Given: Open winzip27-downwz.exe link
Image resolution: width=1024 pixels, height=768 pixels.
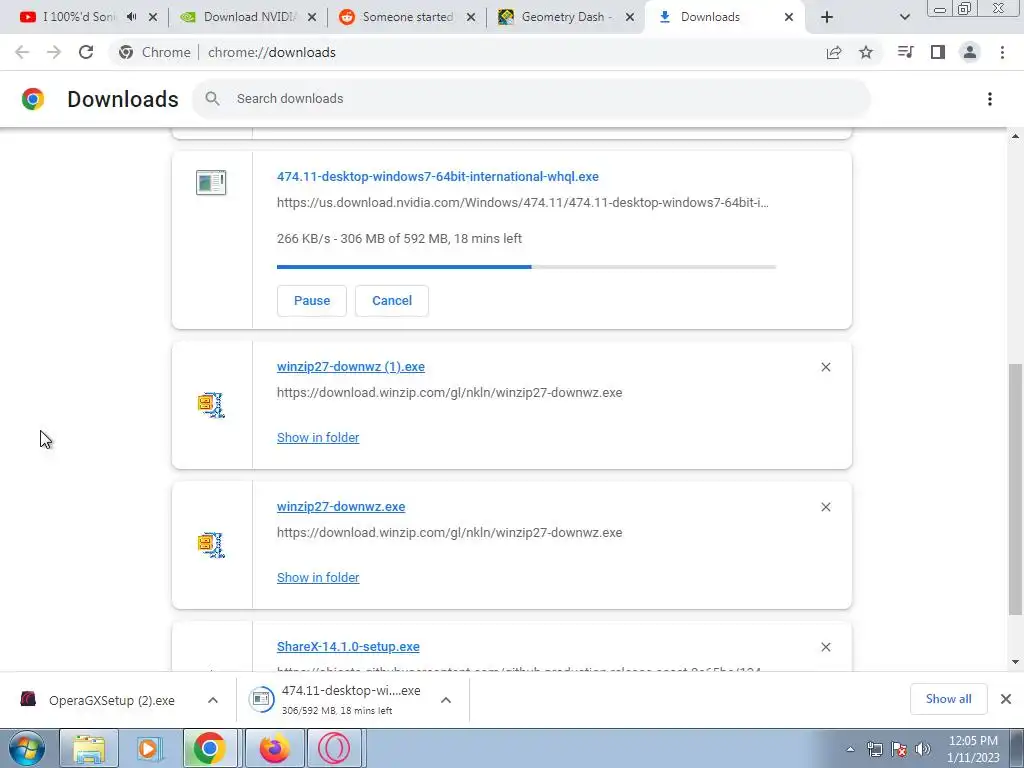Looking at the screenshot, I should point(341,507).
